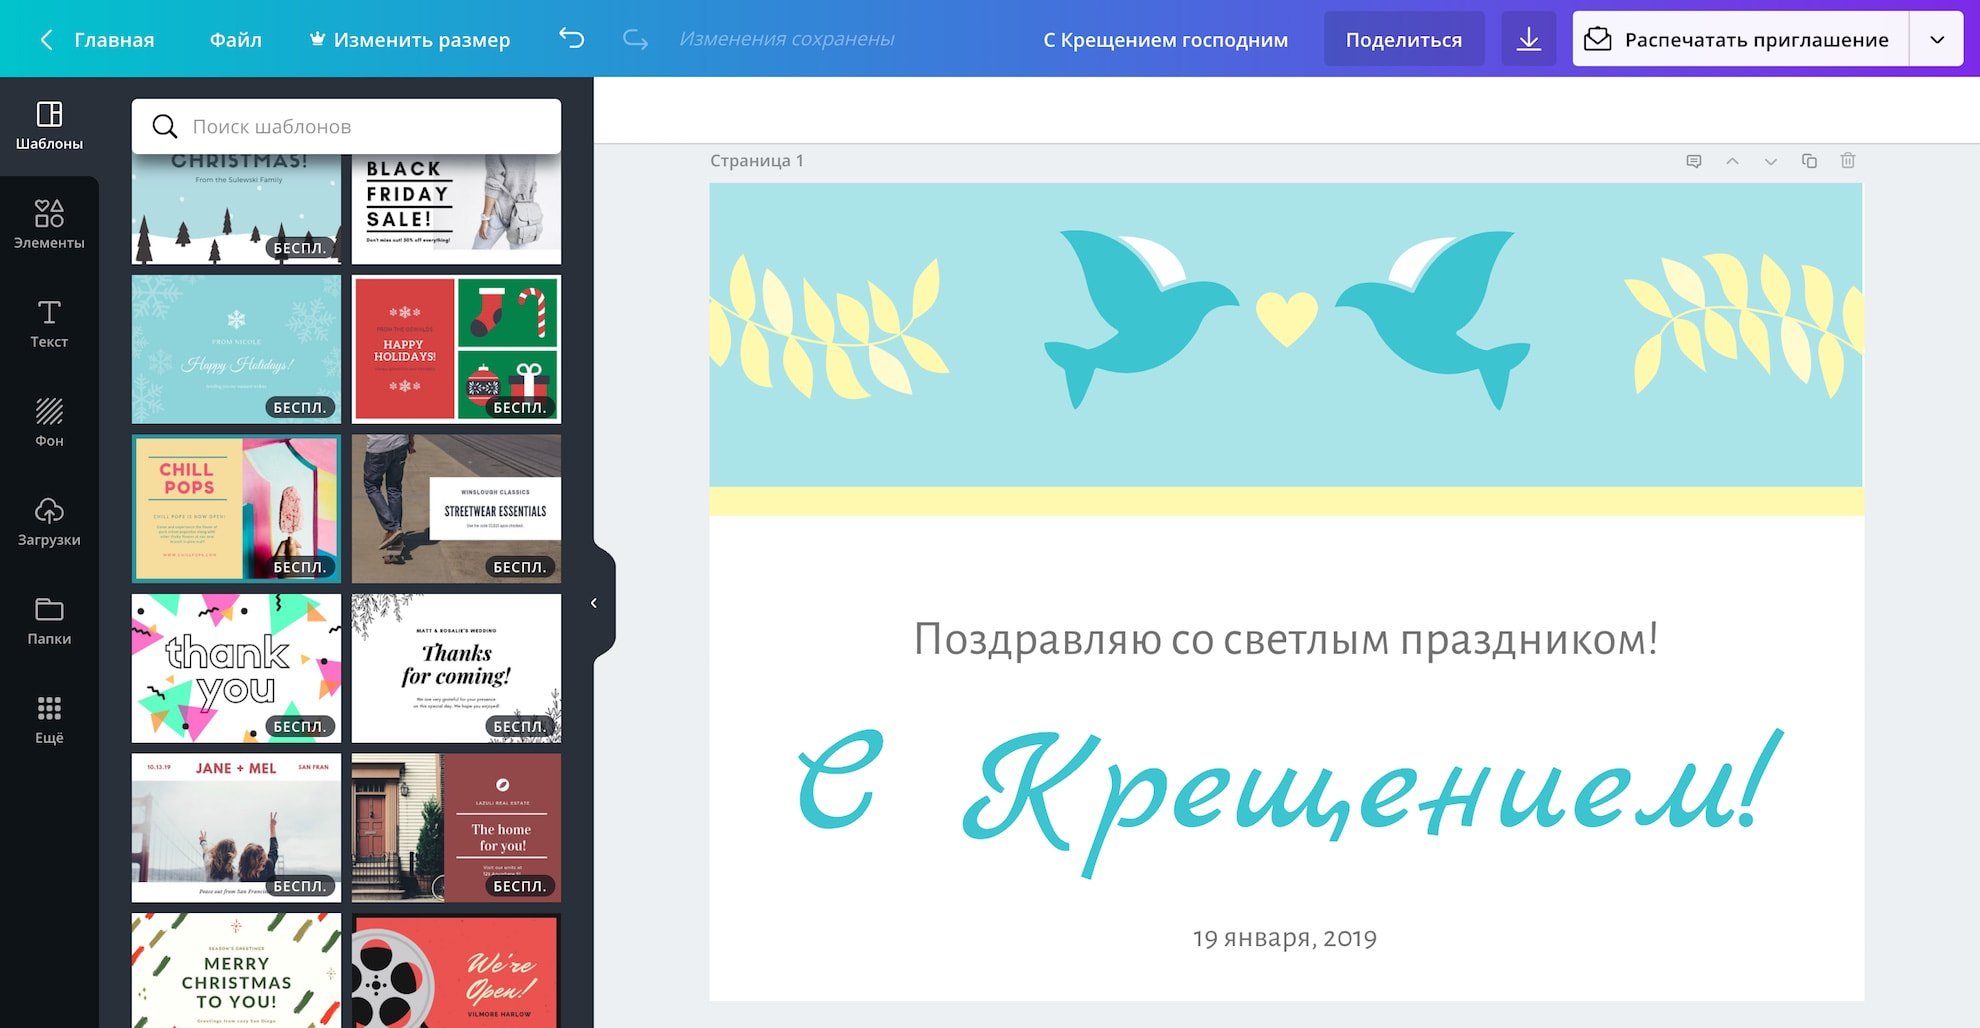Select the red green Happy Holidays template
1980x1028 pixels.
[x=456, y=349]
